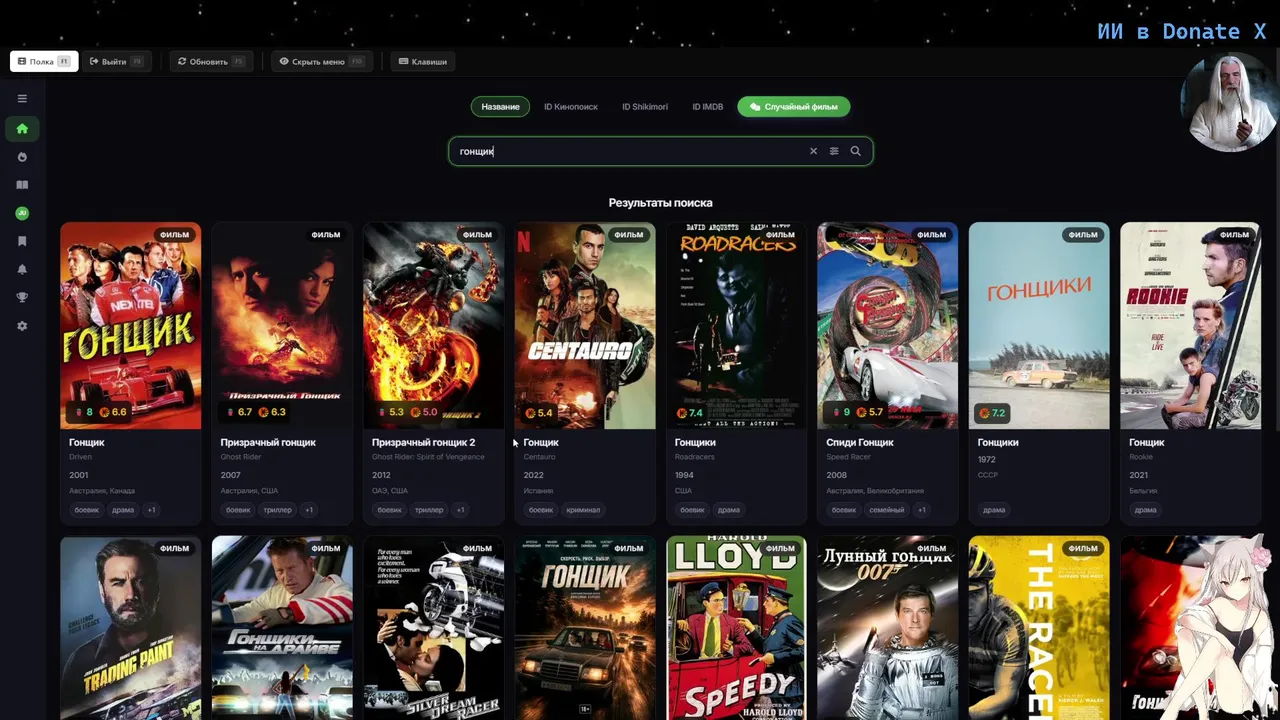The image size is (1280, 720).
Task: Open the green JU profile avatar
Action: 22,213
